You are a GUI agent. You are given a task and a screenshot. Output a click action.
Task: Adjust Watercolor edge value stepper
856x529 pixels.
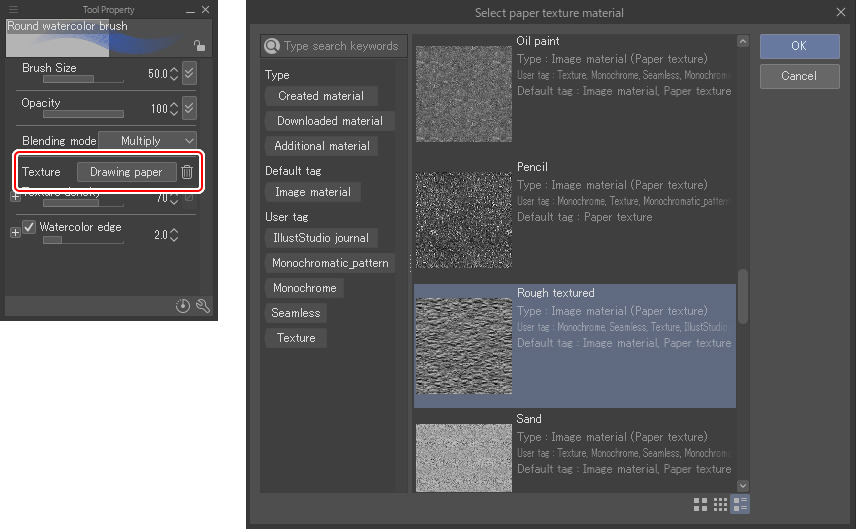point(174,235)
